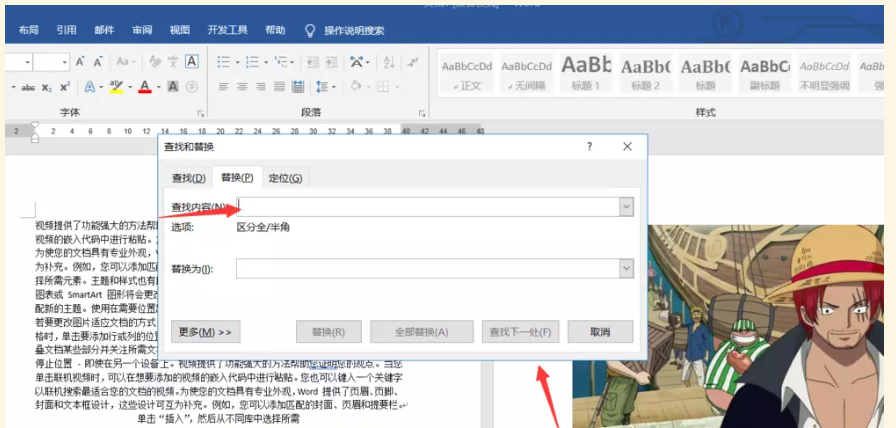Sort text with the A-Z sort icon
896x428 pixels.
coord(389,62)
